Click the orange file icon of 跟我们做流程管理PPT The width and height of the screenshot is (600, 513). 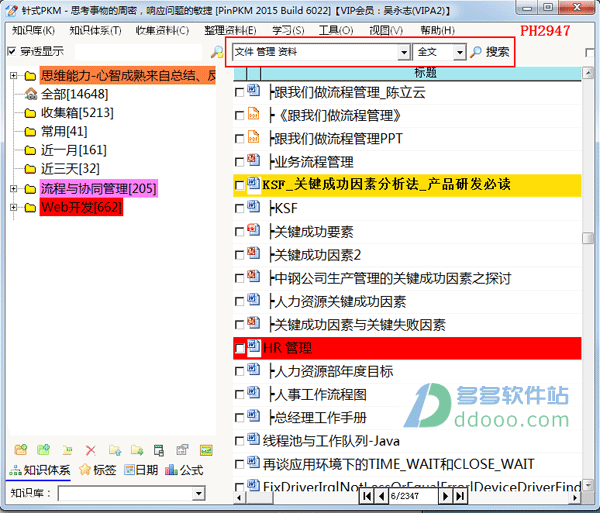click(253, 137)
